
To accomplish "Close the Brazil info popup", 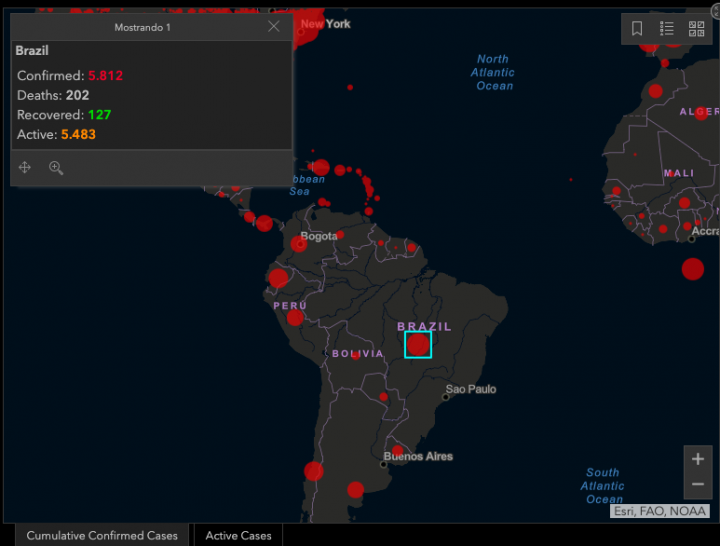I will point(274,26).
